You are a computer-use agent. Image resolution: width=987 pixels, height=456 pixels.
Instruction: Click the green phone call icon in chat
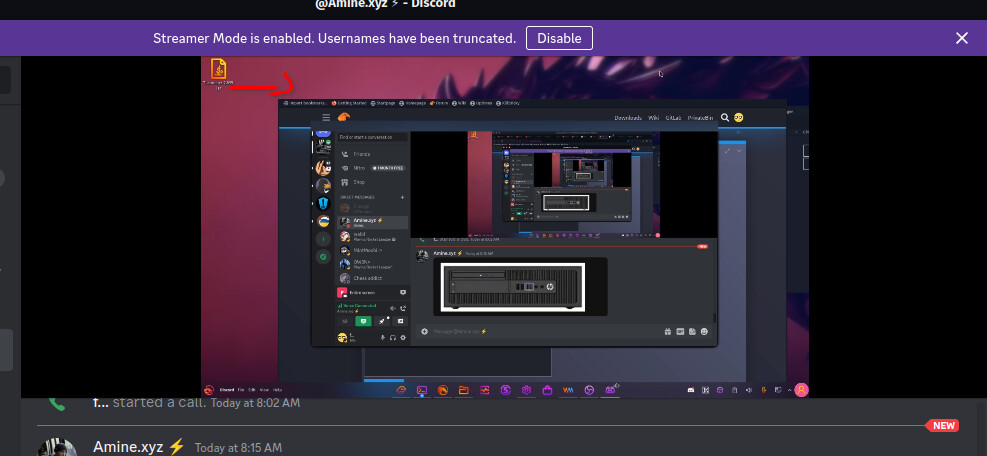tap(57, 403)
